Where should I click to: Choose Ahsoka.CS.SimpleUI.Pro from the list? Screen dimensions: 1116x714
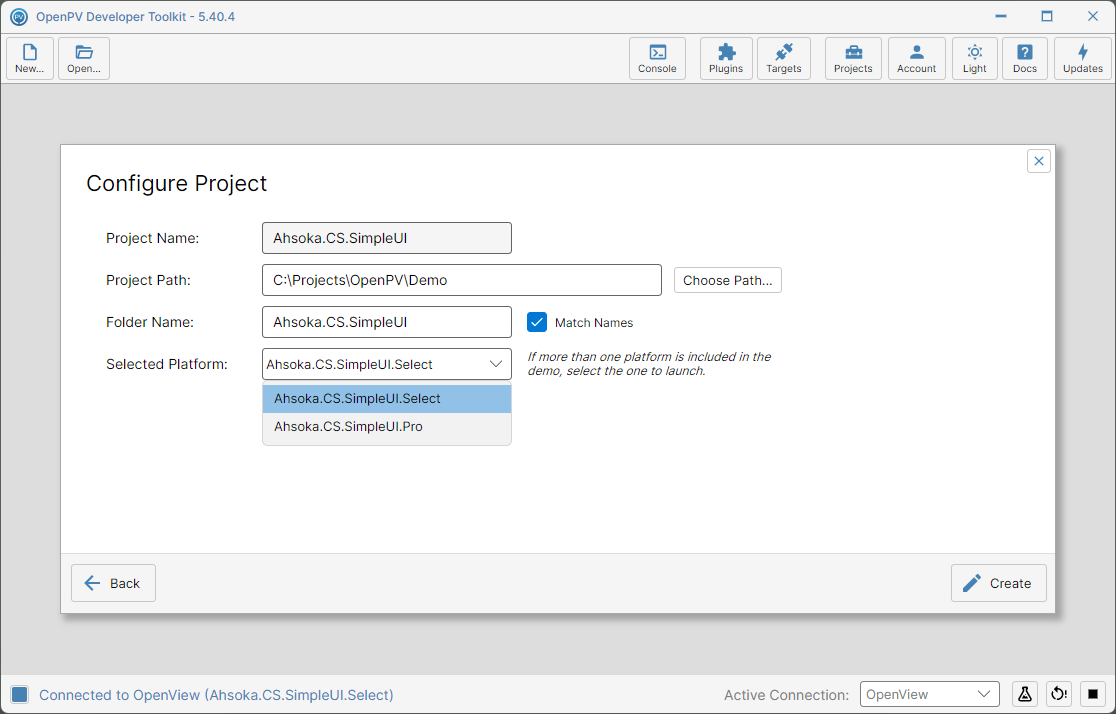click(x=386, y=426)
